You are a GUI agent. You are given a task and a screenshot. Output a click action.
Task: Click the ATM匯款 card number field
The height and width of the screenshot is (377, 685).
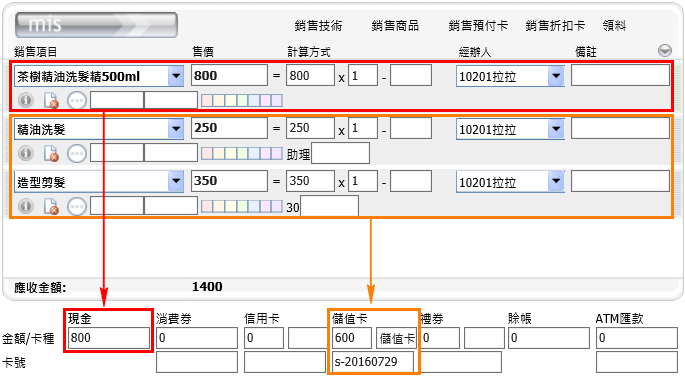tap(637, 362)
